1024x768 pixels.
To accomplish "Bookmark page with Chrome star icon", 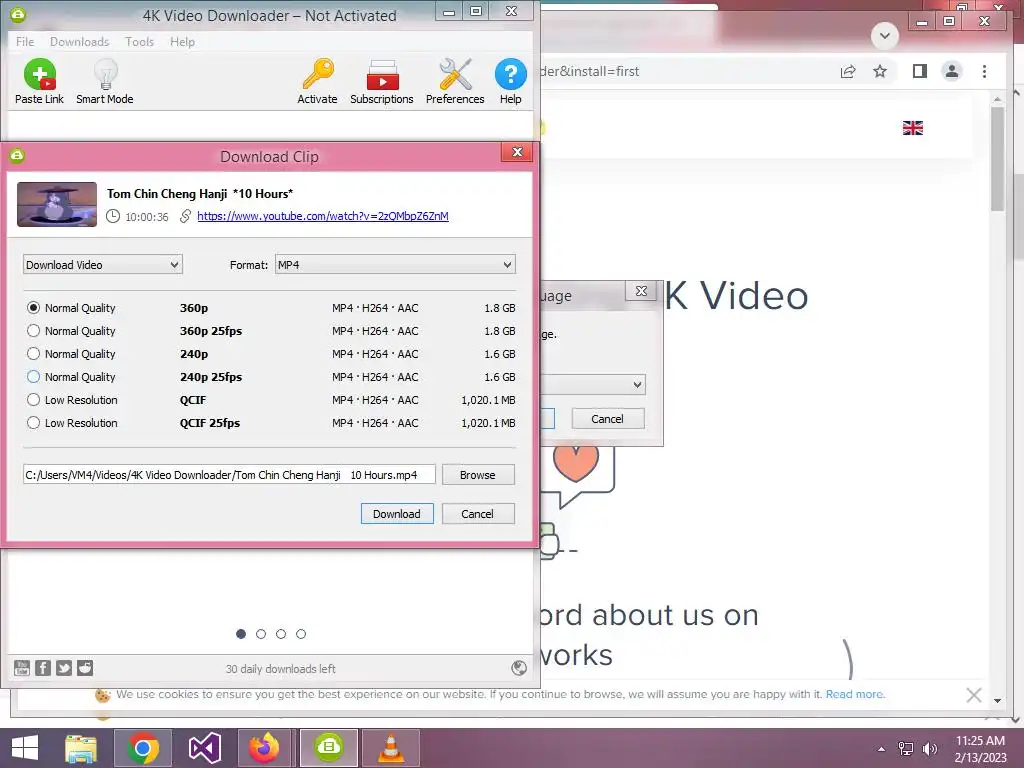I will (880, 71).
